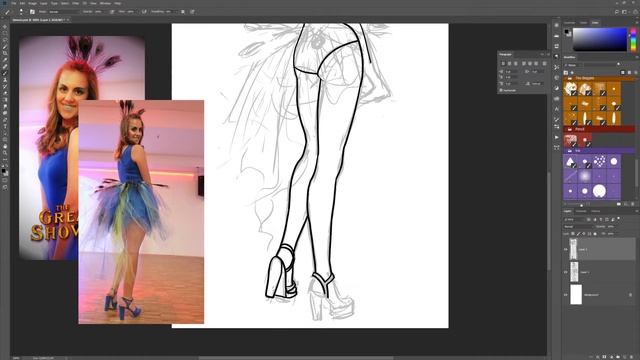Select the Lasso tool

[5, 40]
